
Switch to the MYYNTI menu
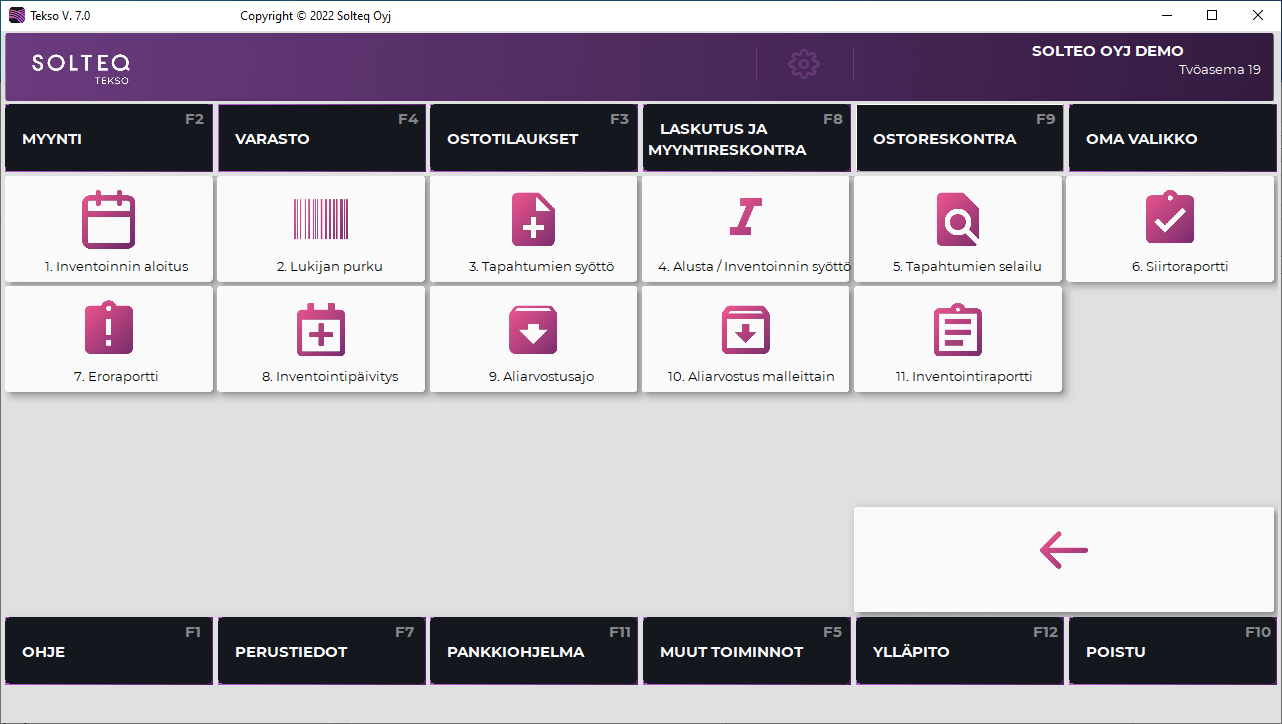pyautogui.click(x=108, y=139)
